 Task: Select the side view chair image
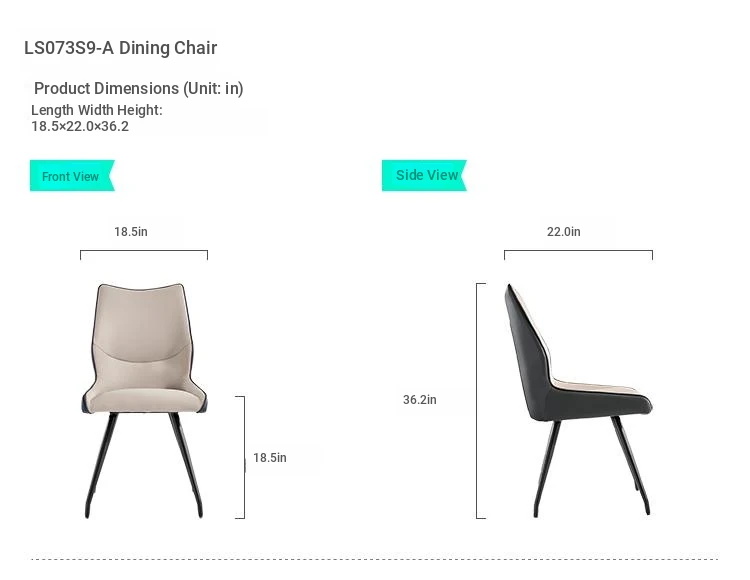click(x=578, y=401)
